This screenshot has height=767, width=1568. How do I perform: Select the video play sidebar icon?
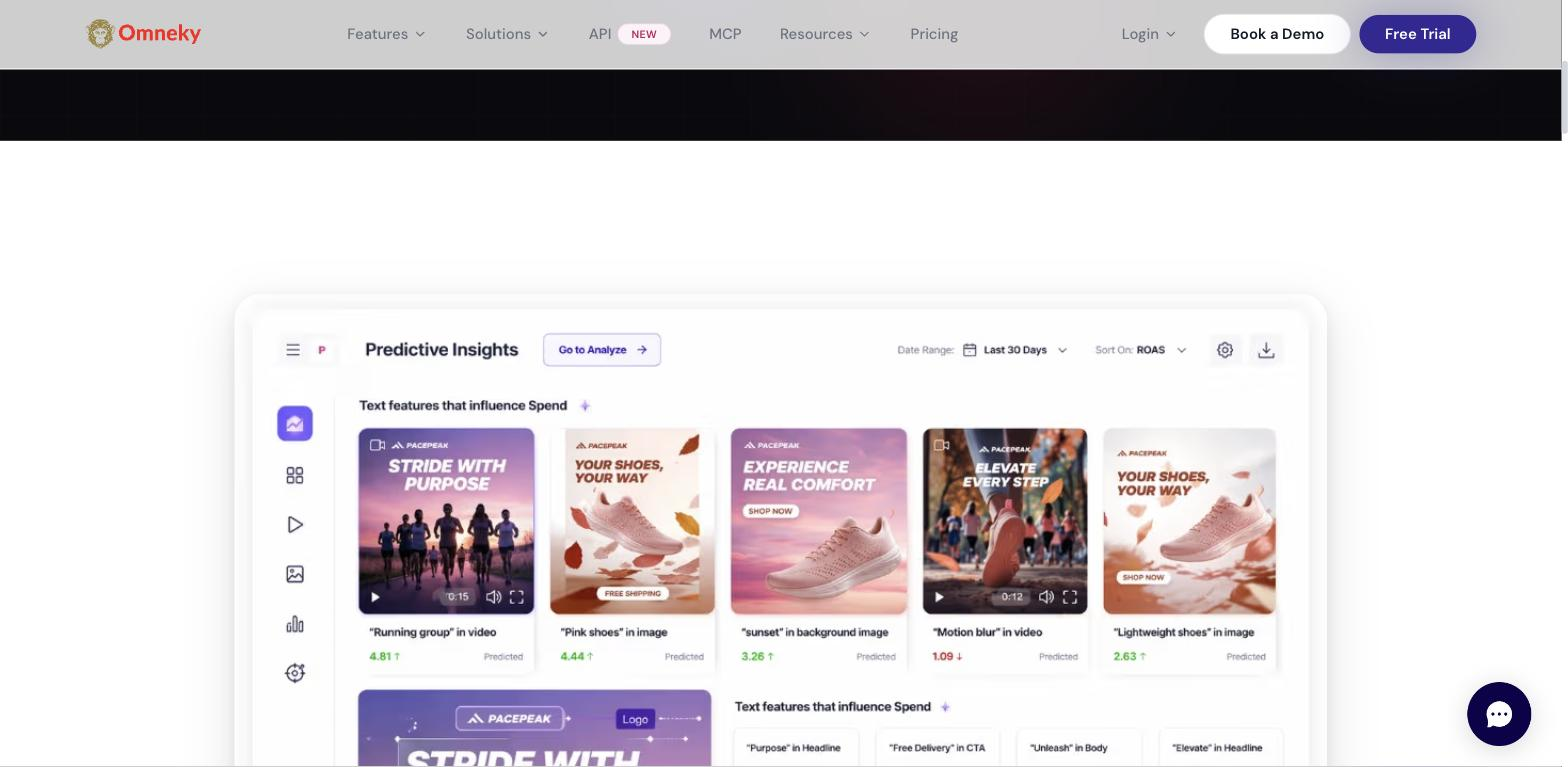pos(295,525)
